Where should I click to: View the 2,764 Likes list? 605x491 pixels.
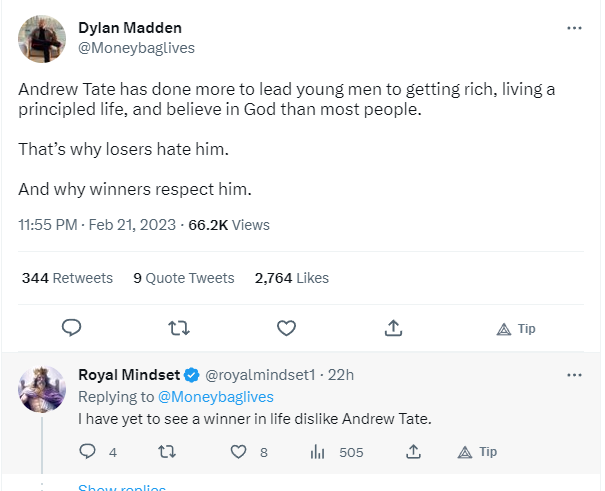[x=292, y=278]
